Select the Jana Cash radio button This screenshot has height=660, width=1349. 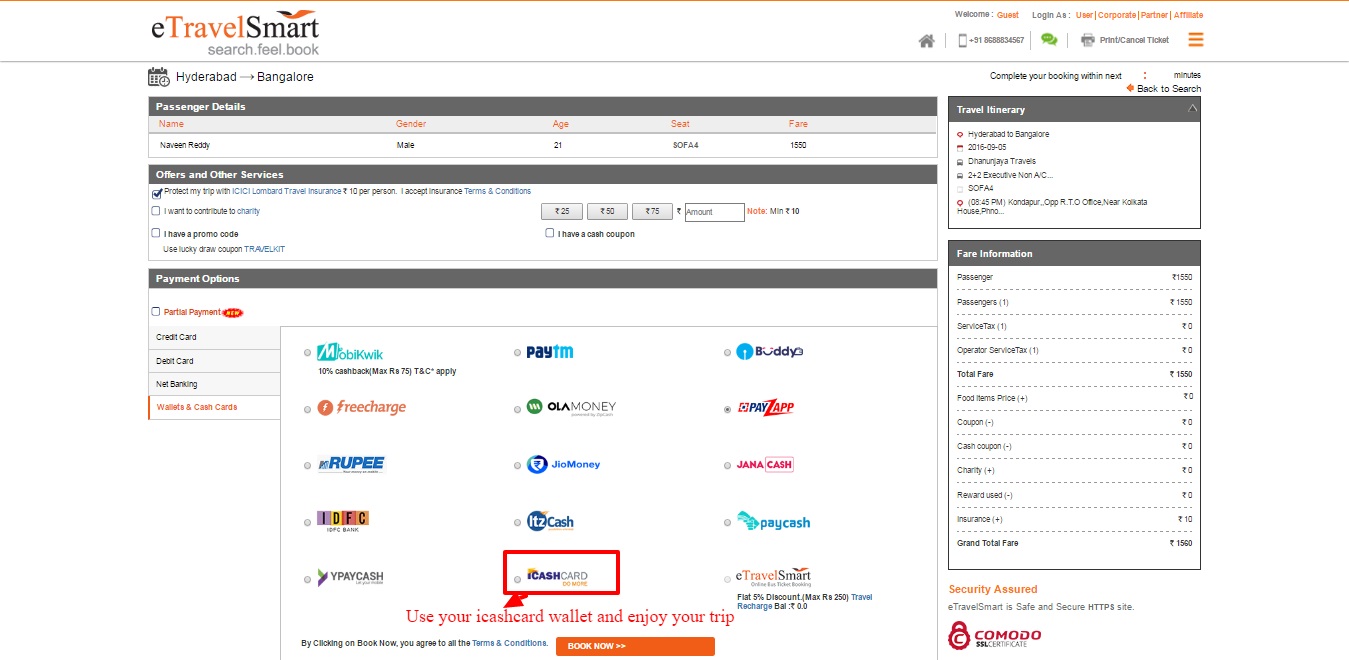tap(727, 466)
